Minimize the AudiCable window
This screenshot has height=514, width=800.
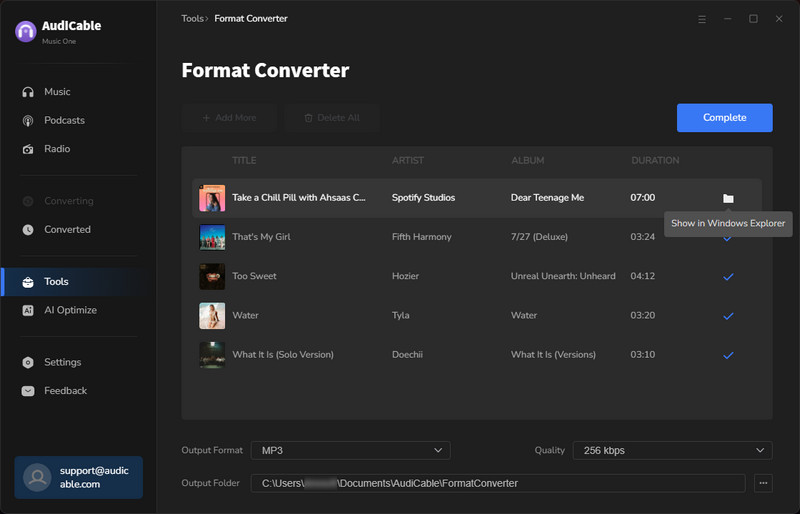(728, 19)
